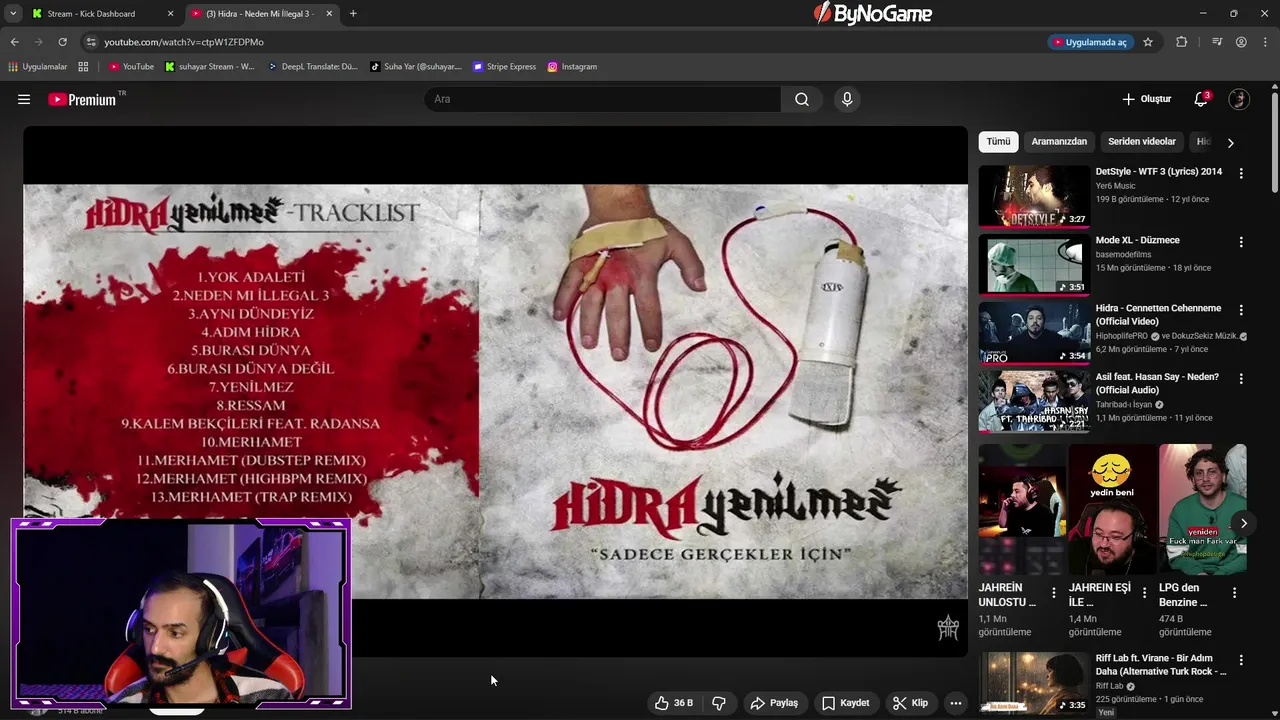Open Mode XL - Düzmece thumbnail

tap(1034, 265)
